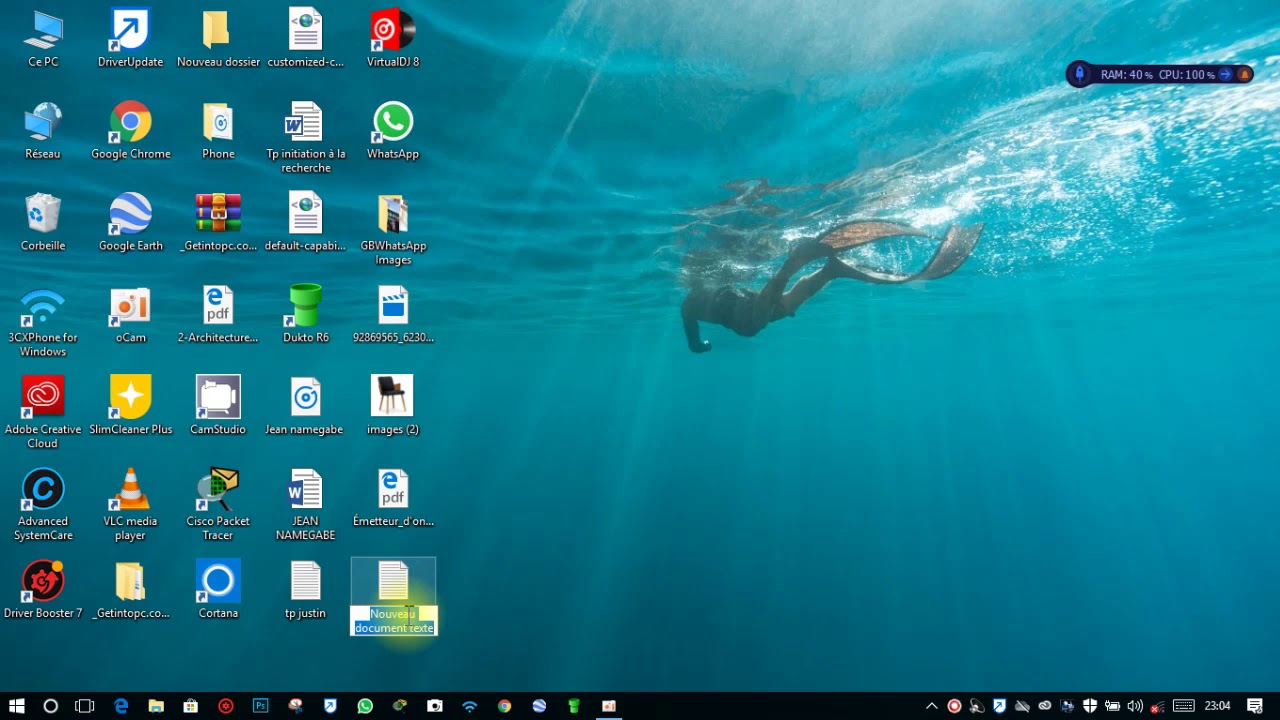Select the JEAN NAMEGABE Word document
1280x720 pixels.
tap(306, 506)
